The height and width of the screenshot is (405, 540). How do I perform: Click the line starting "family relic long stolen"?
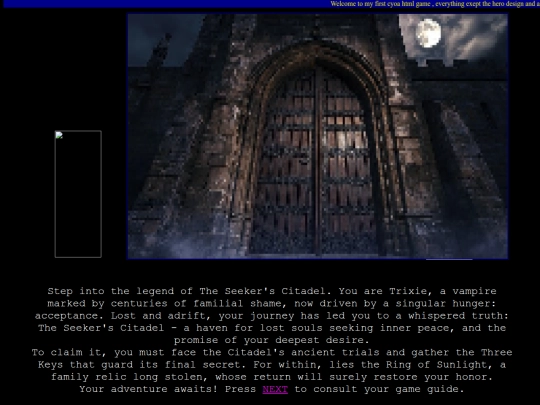pos(272,377)
